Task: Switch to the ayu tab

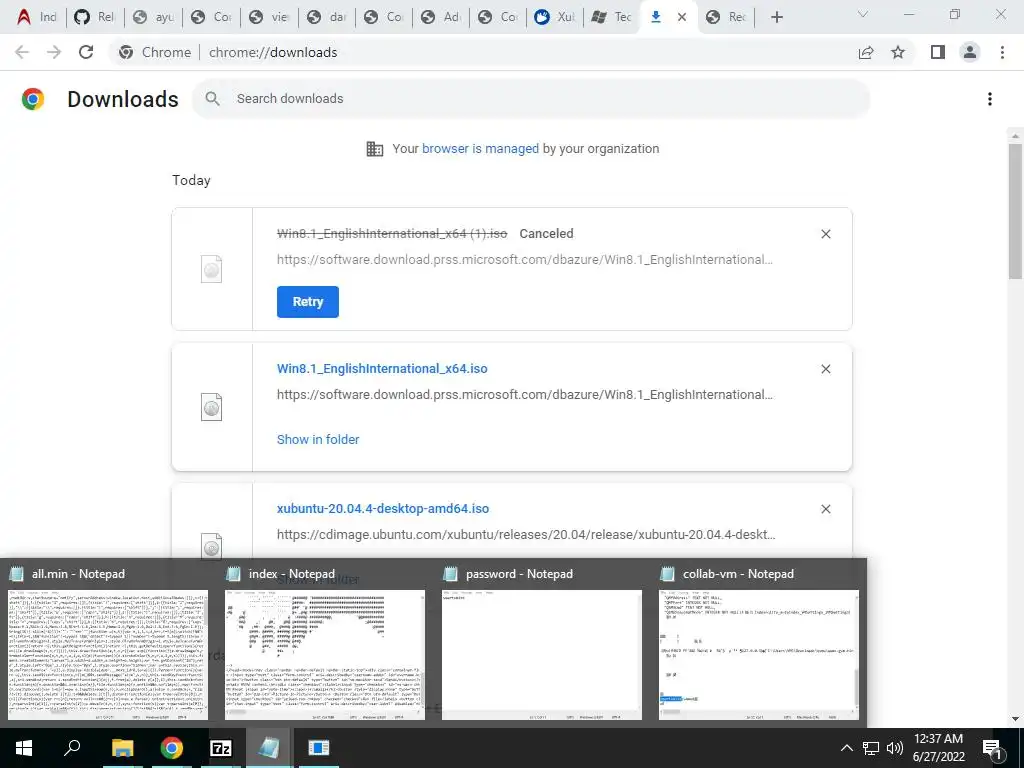Action: [x=153, y=17]
